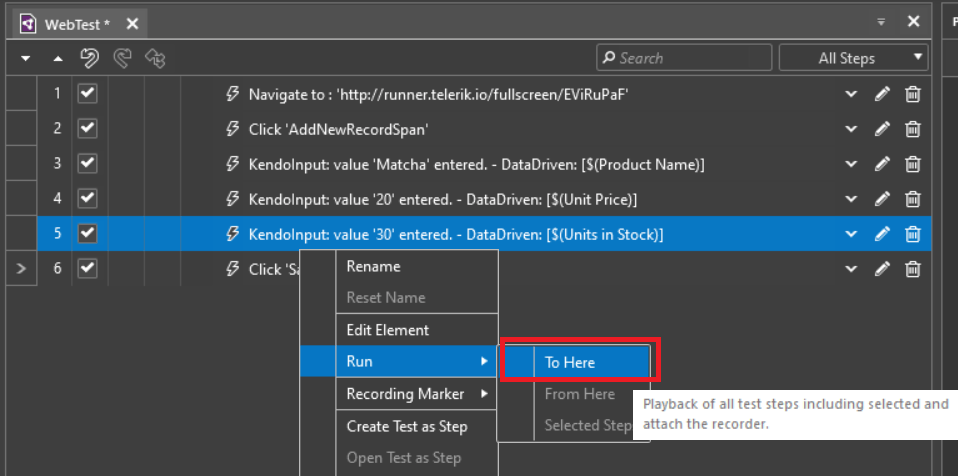Expand step 3 details chevron
The height and width of the screenshot is (476, 958).
click(851, 164)
